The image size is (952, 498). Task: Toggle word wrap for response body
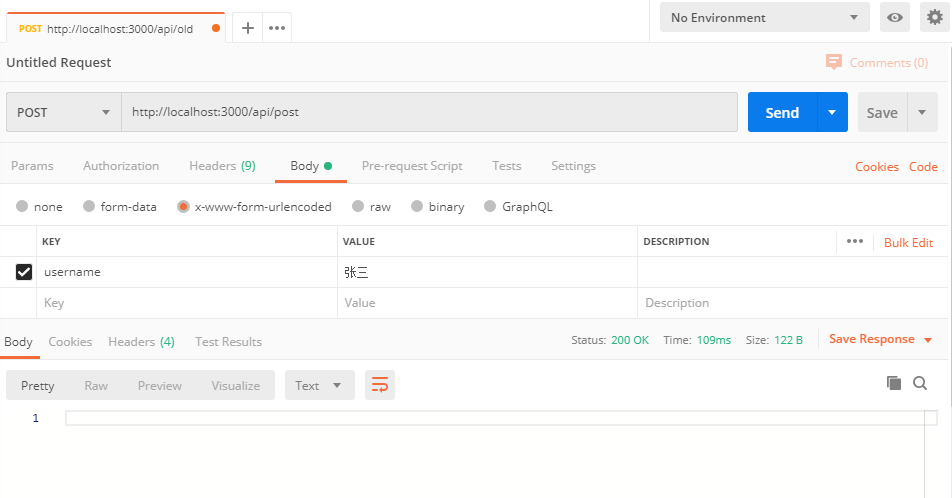coord(380,385)
